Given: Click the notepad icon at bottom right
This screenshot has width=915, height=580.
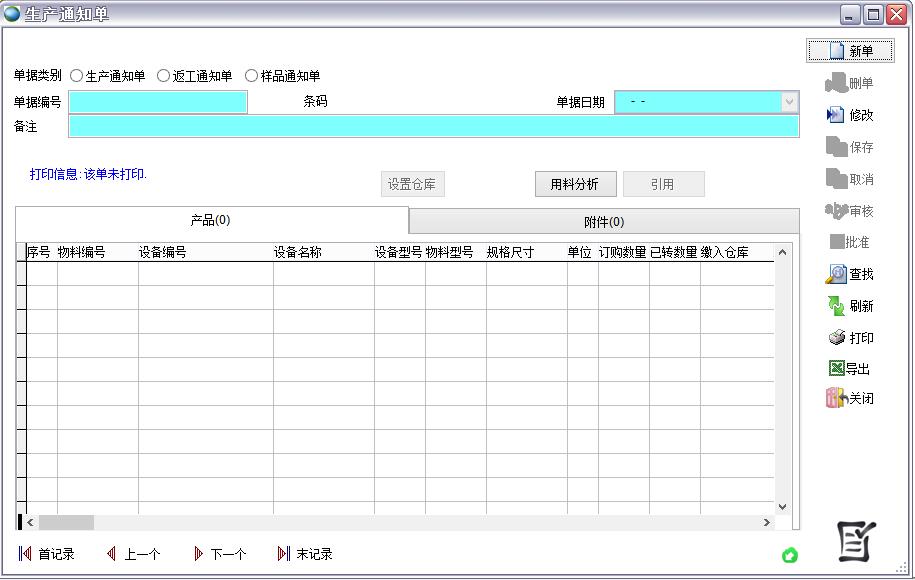Looking at the screenshot, I should tap(856, 541).
